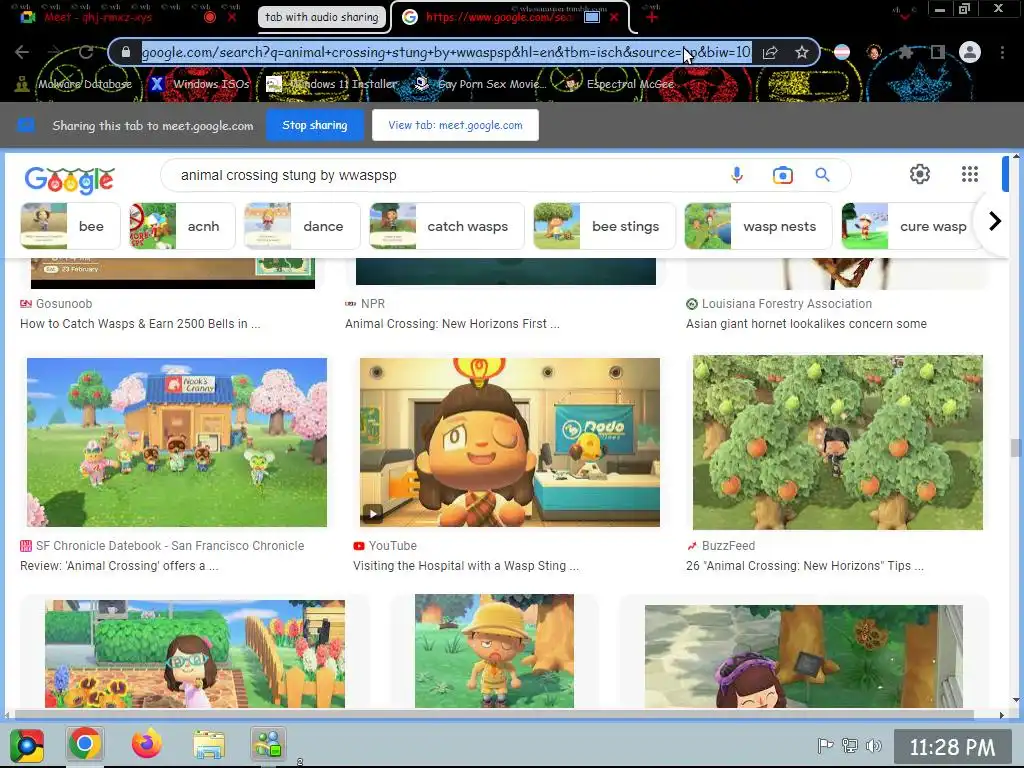
Task: Open the Louisiana Forestry Association result link
Action: (806, 324)
